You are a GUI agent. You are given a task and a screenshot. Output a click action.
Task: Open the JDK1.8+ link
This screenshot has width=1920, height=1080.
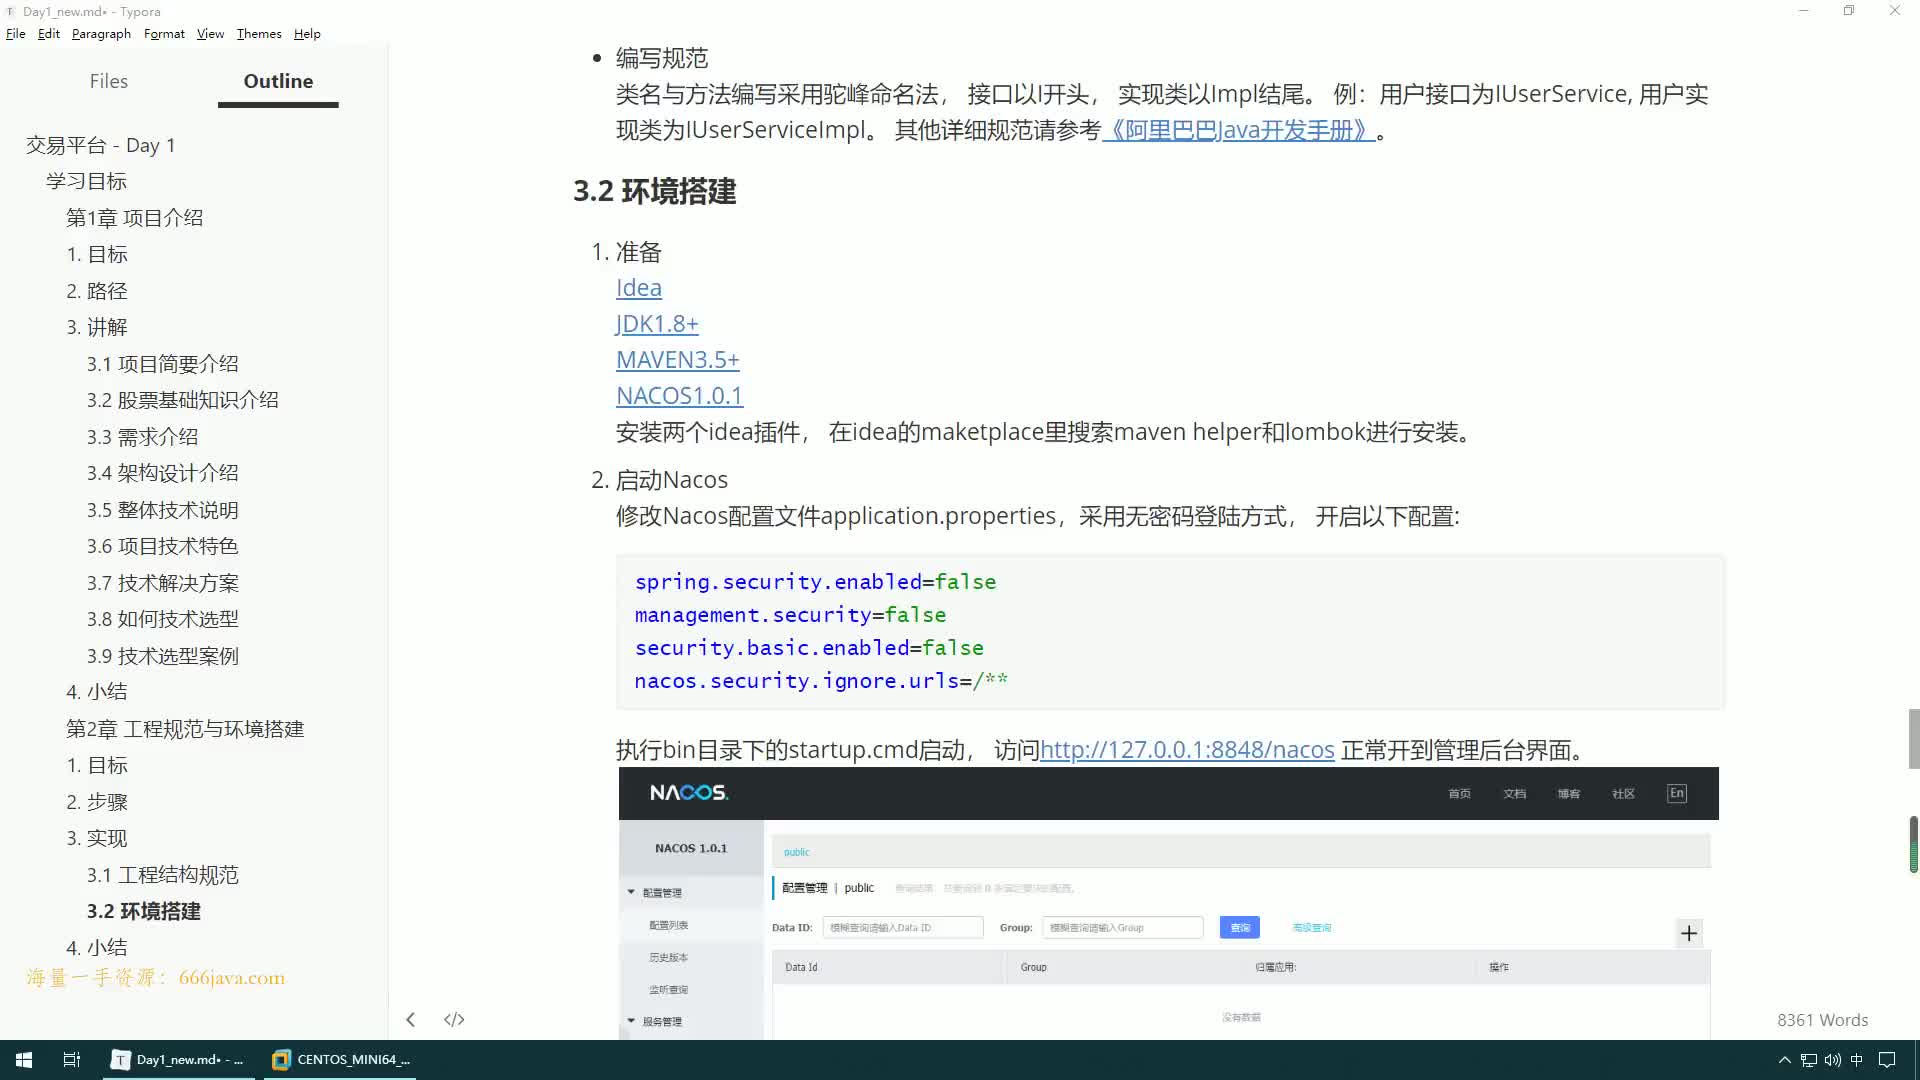coord(657,324)
